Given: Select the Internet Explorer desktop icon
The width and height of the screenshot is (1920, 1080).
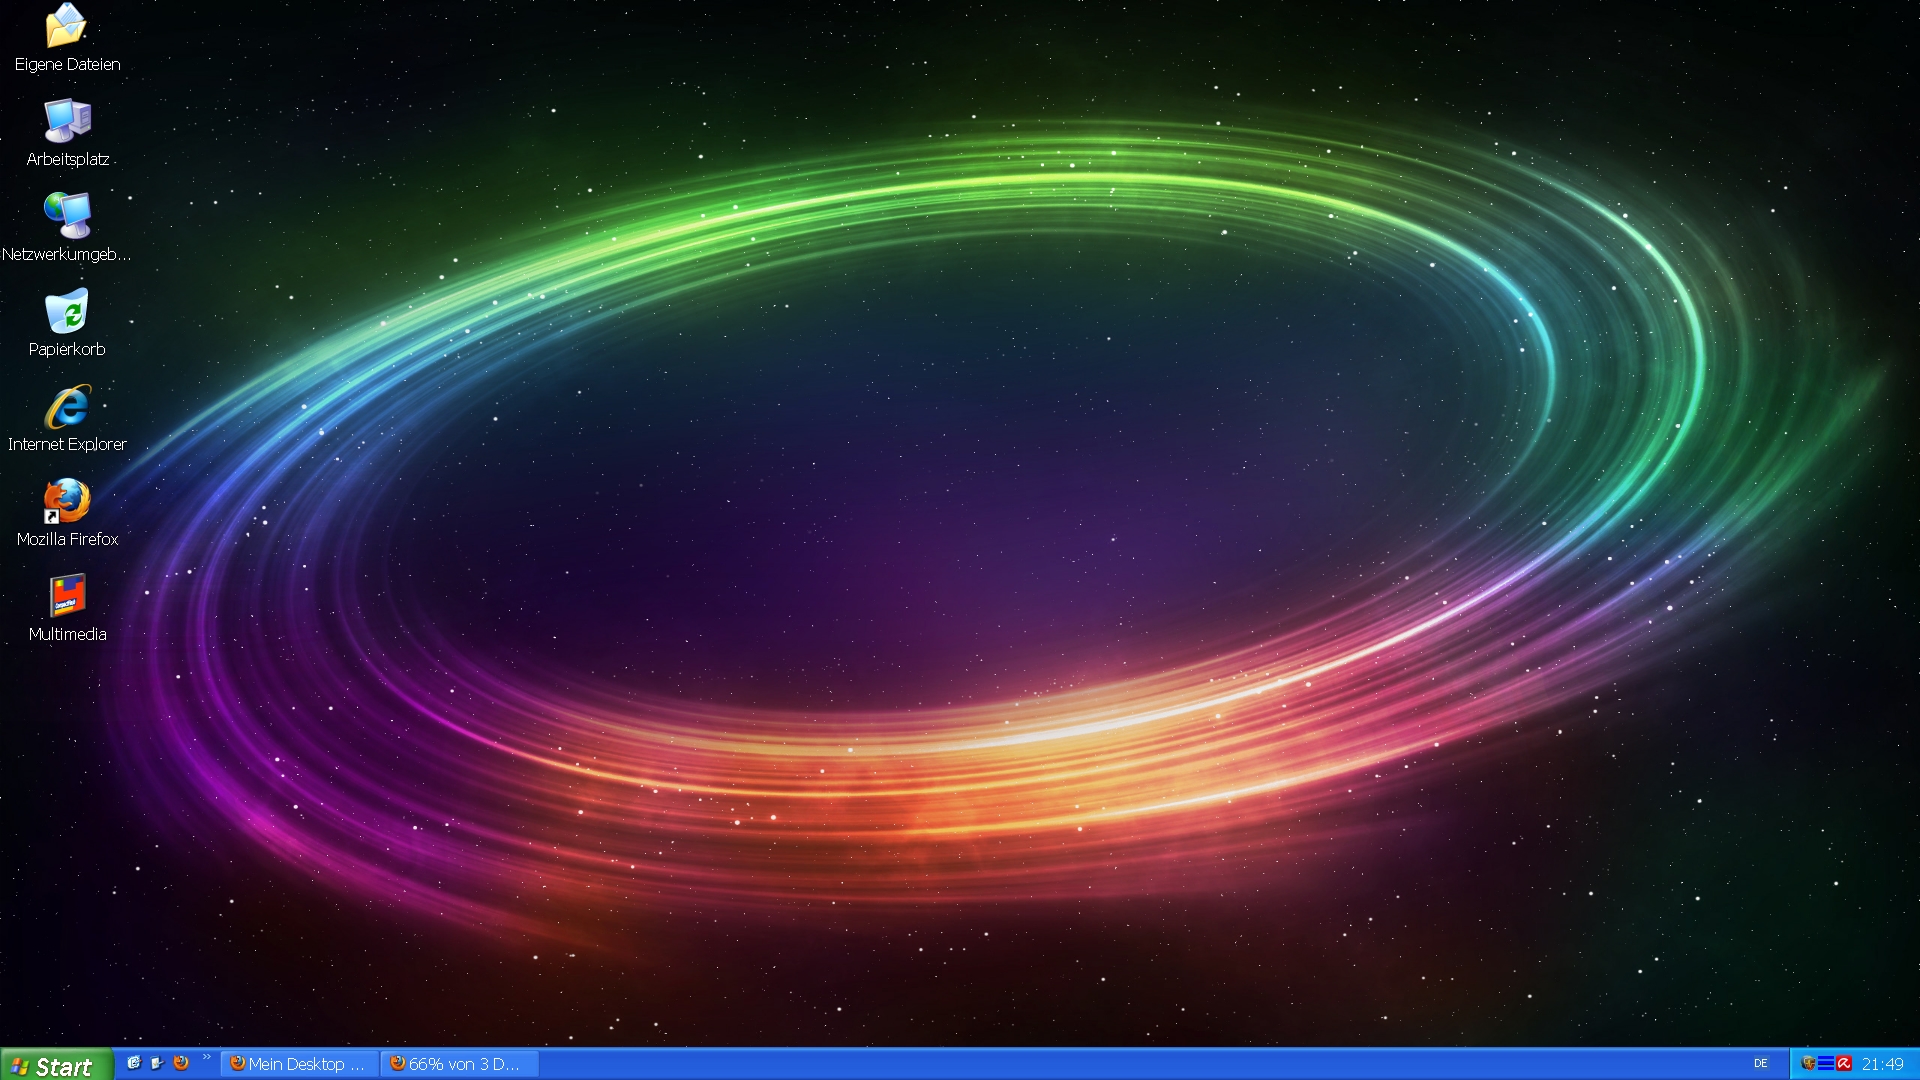Looking at the screenshot, I should tap(67, 407).
